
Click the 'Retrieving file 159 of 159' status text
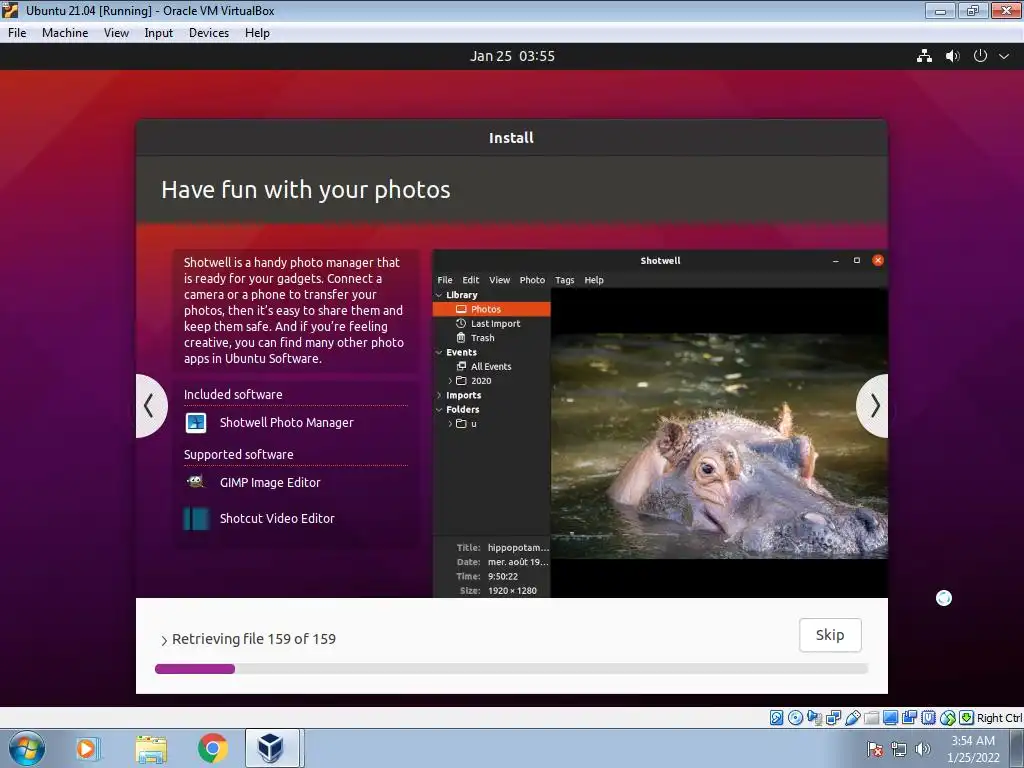(254, 639)
